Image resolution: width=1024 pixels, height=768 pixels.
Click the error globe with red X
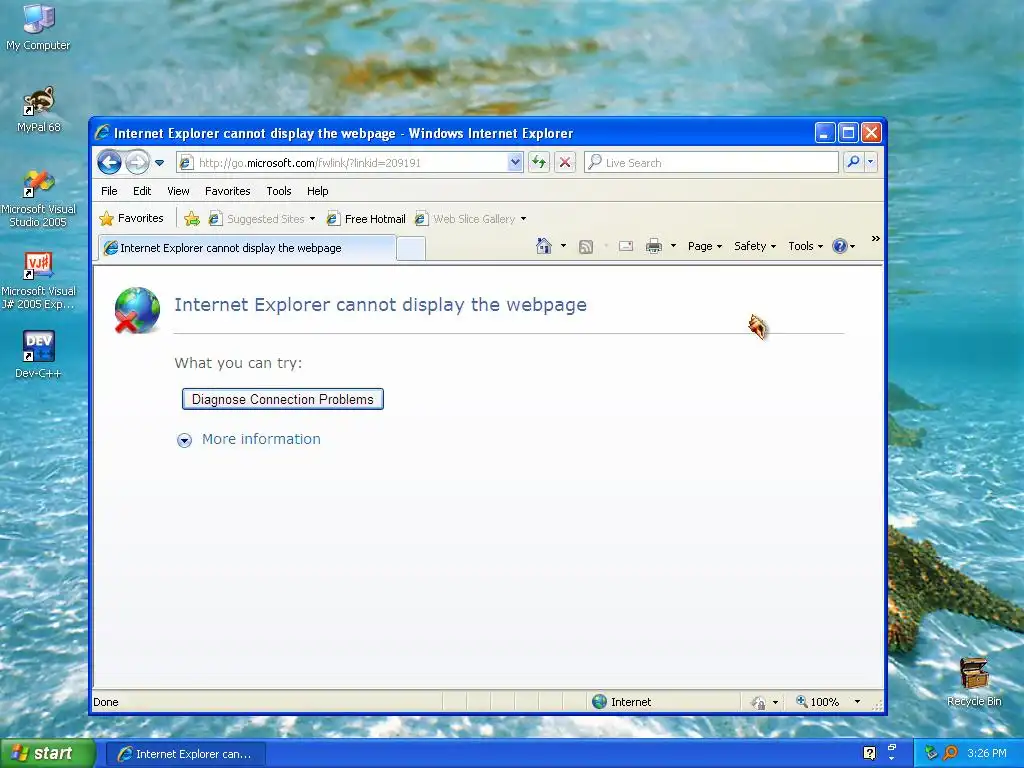[x=137, y=310]
